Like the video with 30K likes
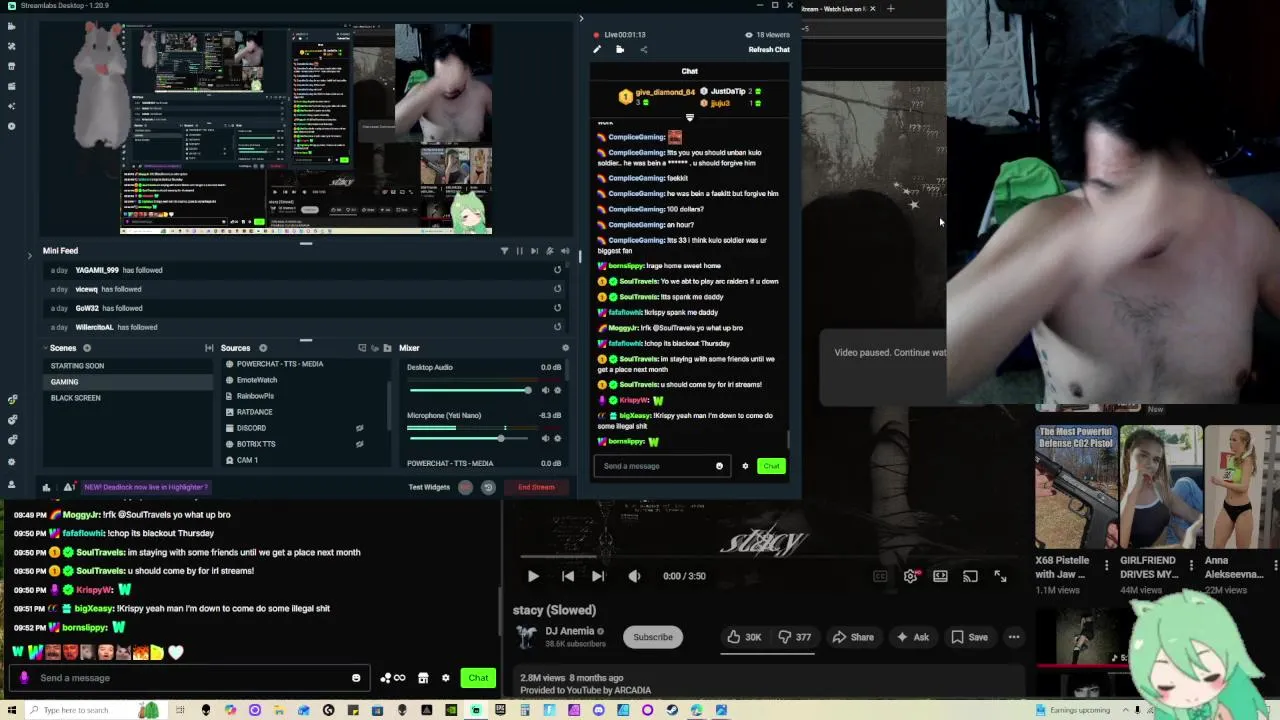This screenshot has width=1280, height=720. pyautogui.click(x=744, y=637)
